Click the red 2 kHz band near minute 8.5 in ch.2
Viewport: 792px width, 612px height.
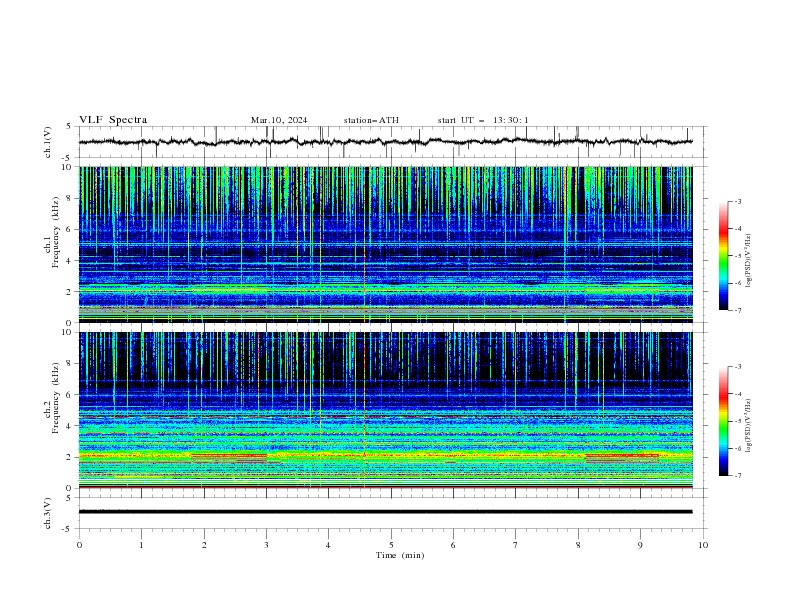pyautogui.click(x=622, y=456)
